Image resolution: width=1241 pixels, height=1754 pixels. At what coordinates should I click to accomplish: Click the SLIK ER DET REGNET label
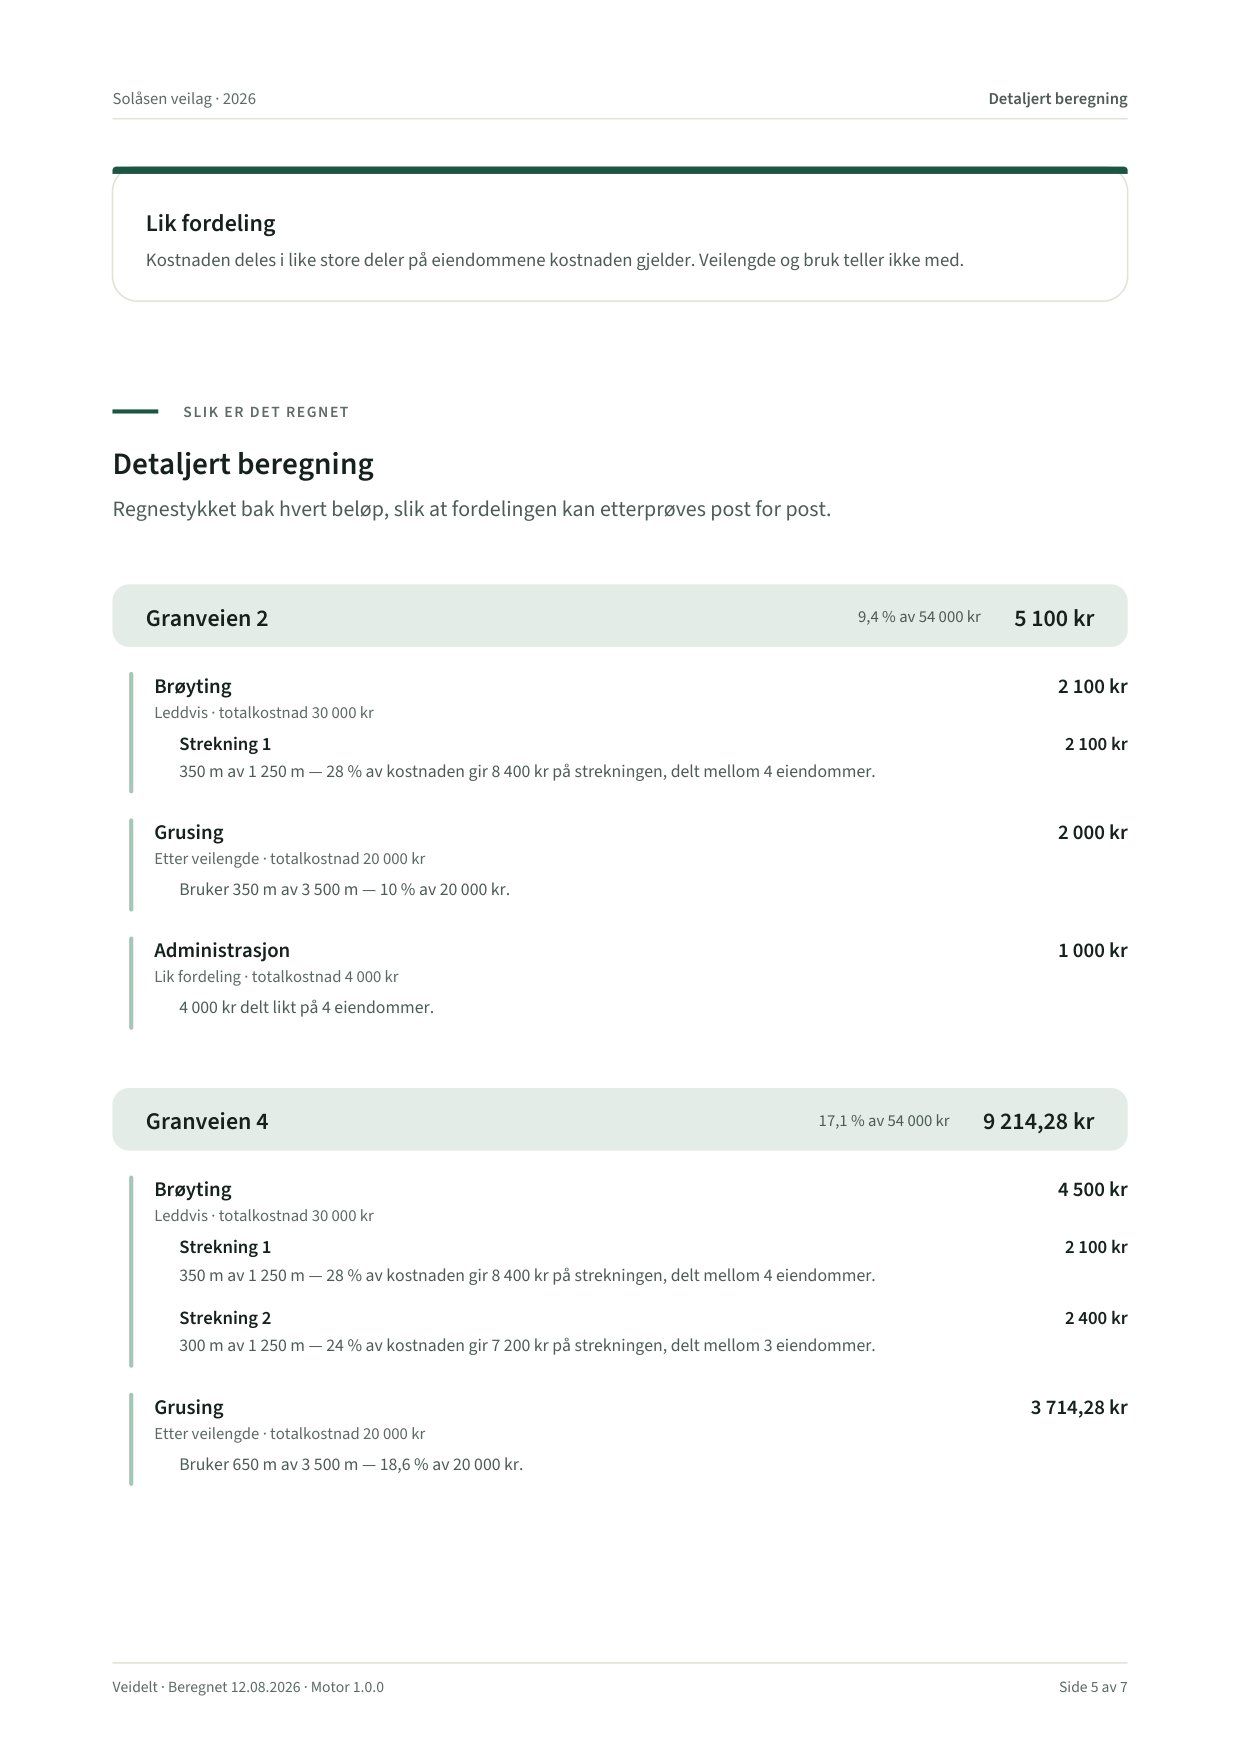coord(266,412)
